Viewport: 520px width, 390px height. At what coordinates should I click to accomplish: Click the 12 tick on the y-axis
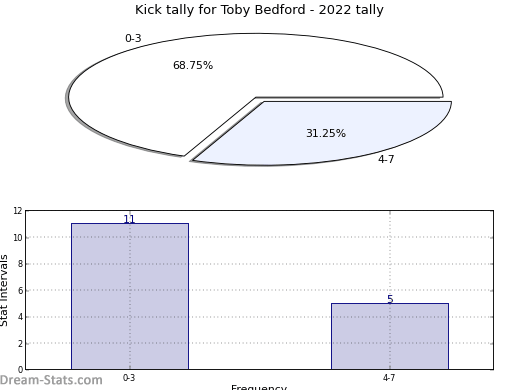pyautogui.click(x=18, y=211)
